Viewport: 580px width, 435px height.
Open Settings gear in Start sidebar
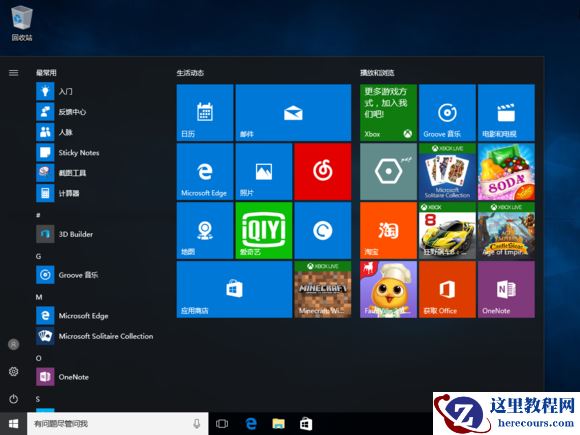pos(14,371)
